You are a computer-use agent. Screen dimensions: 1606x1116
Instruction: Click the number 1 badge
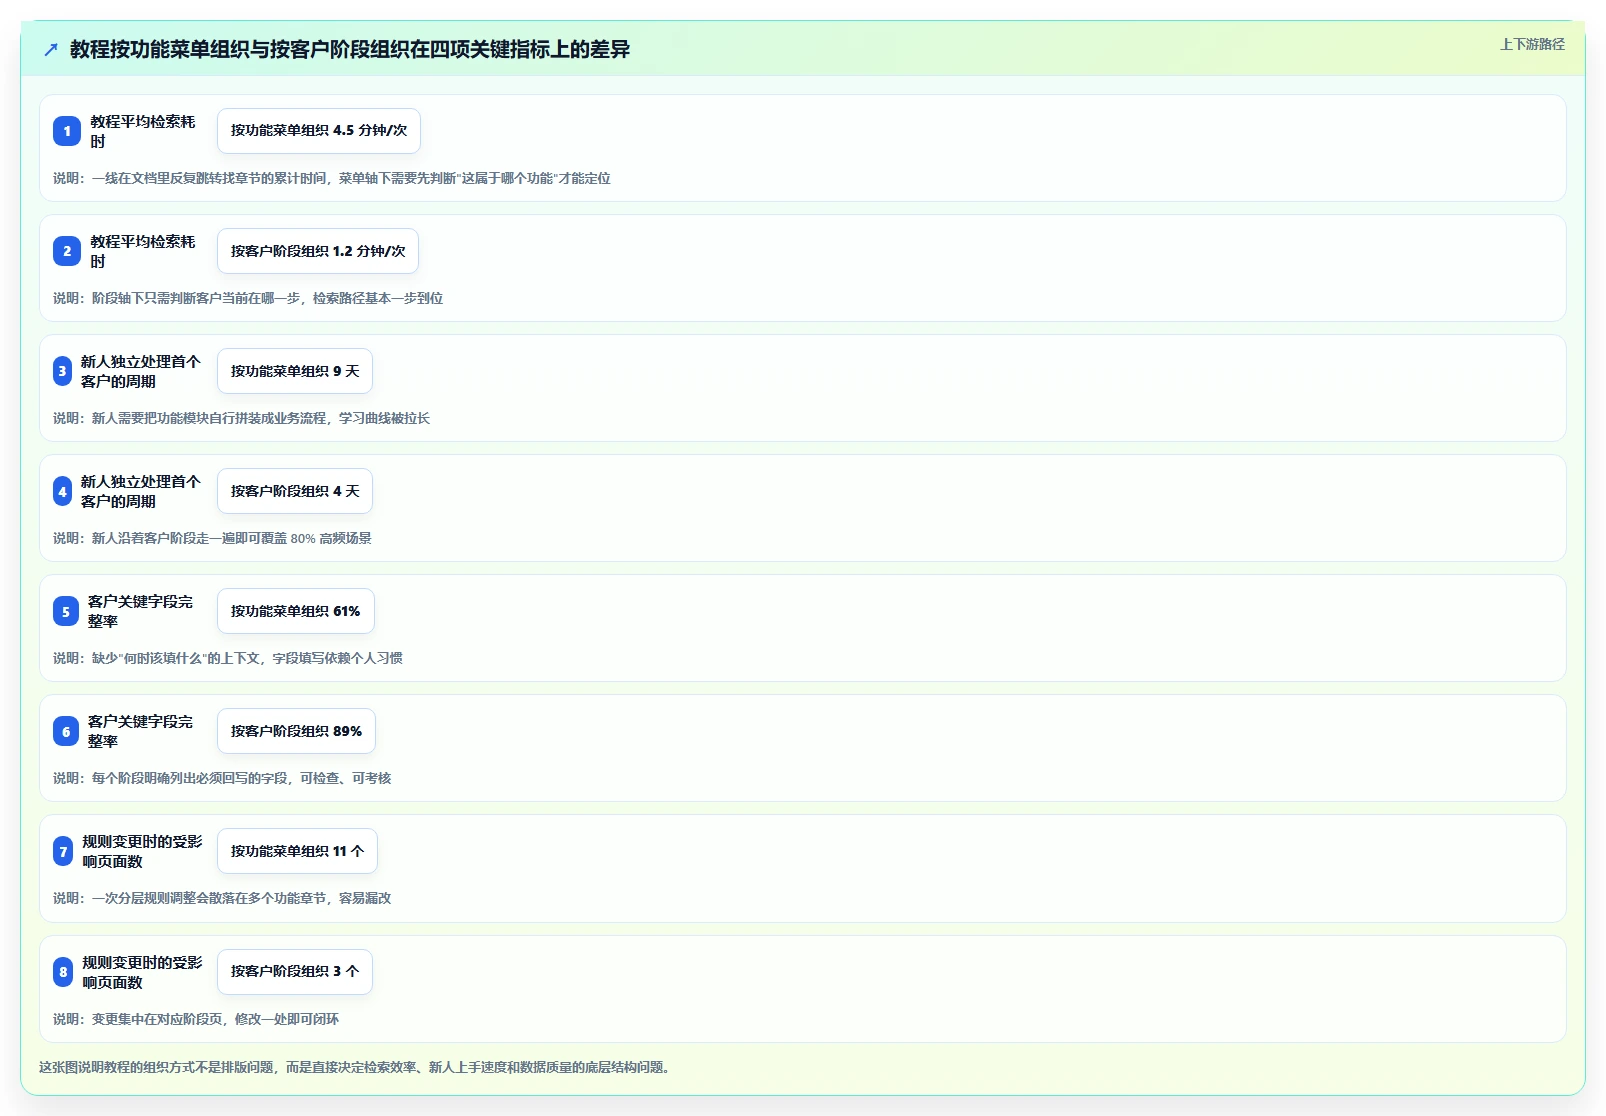point(67,131)
